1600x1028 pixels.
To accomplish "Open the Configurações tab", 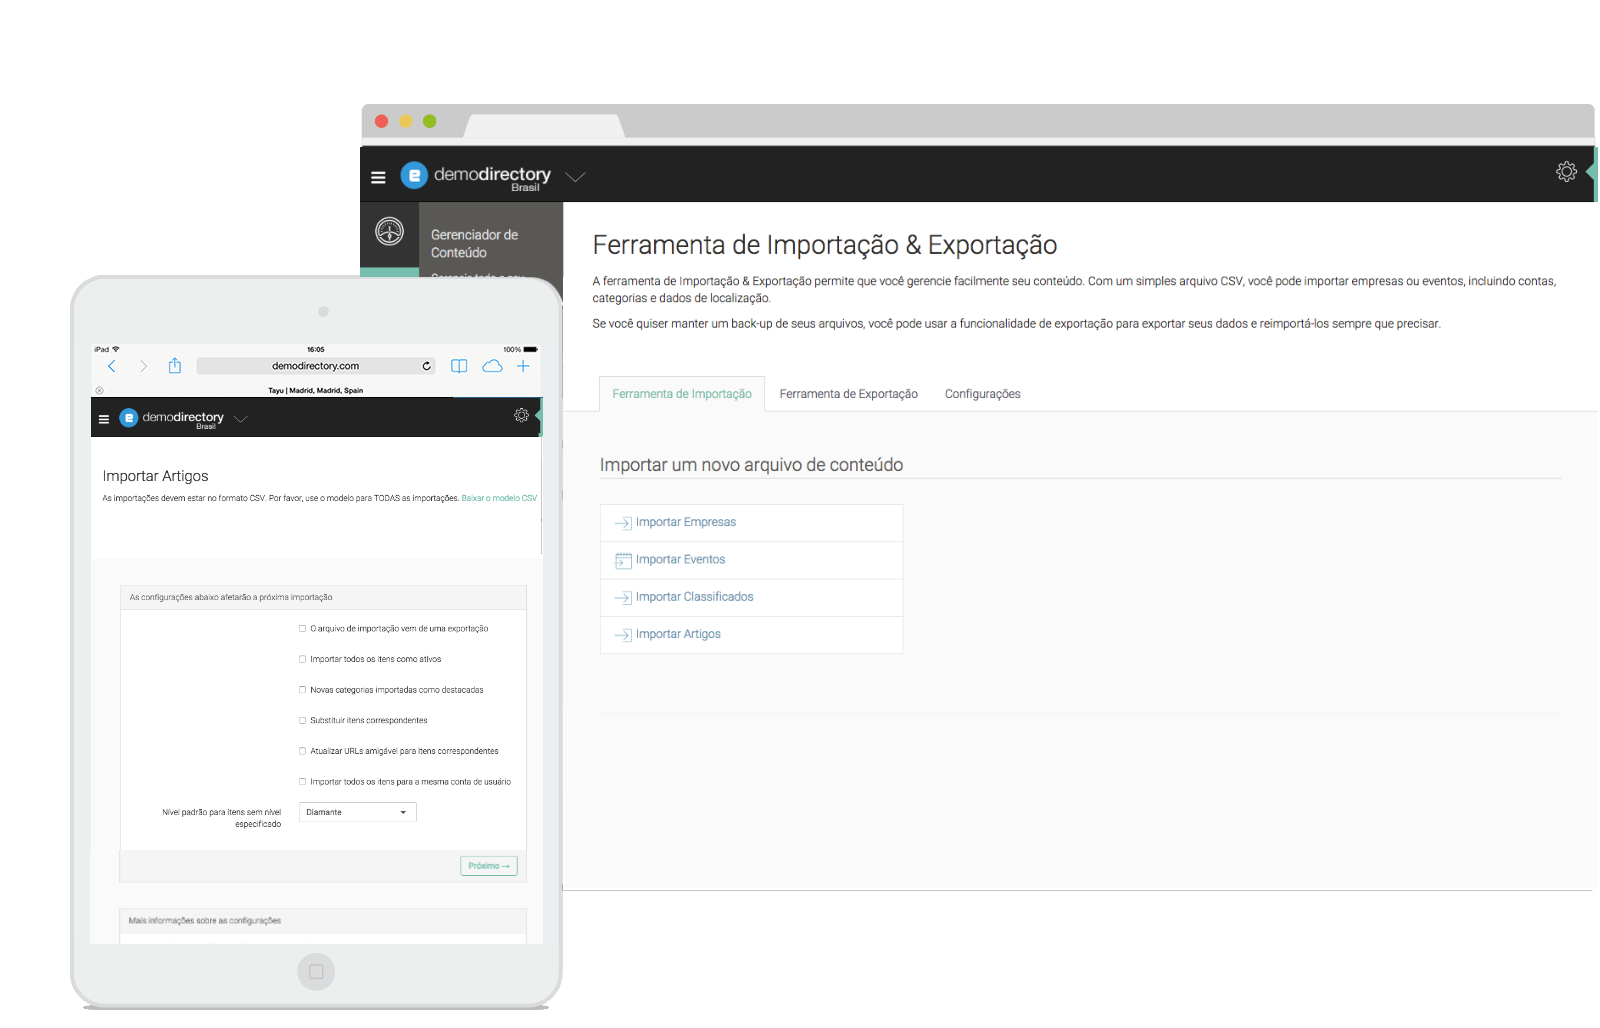I will 982,393.
